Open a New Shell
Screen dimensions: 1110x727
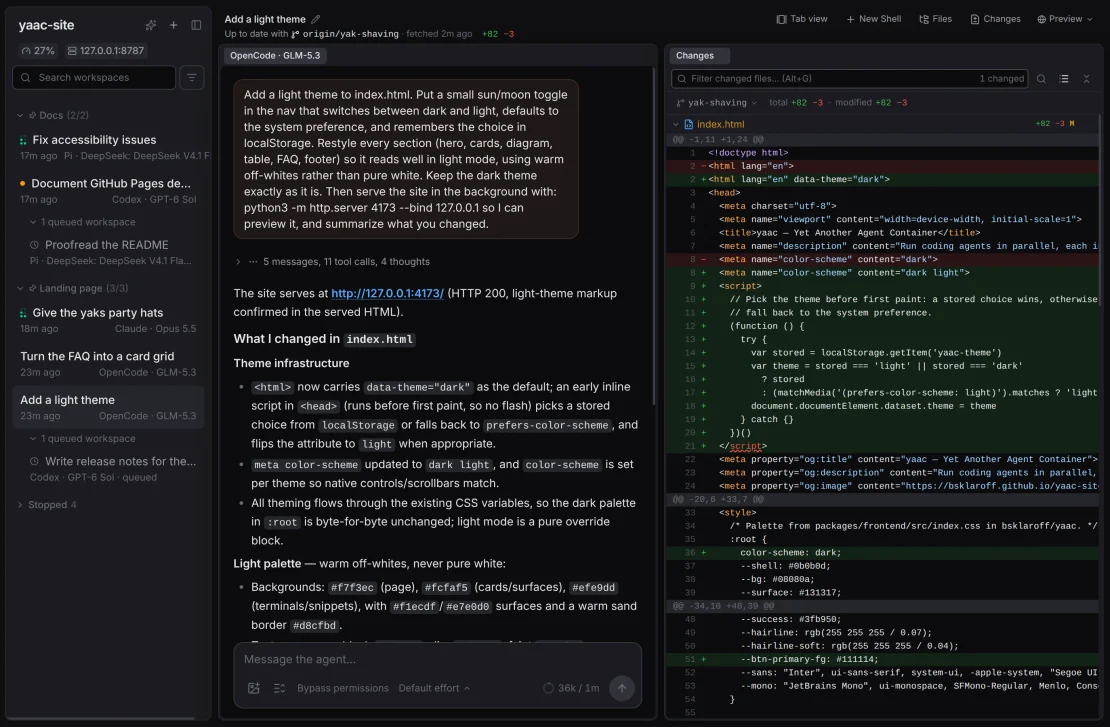(x=874, y=19)
